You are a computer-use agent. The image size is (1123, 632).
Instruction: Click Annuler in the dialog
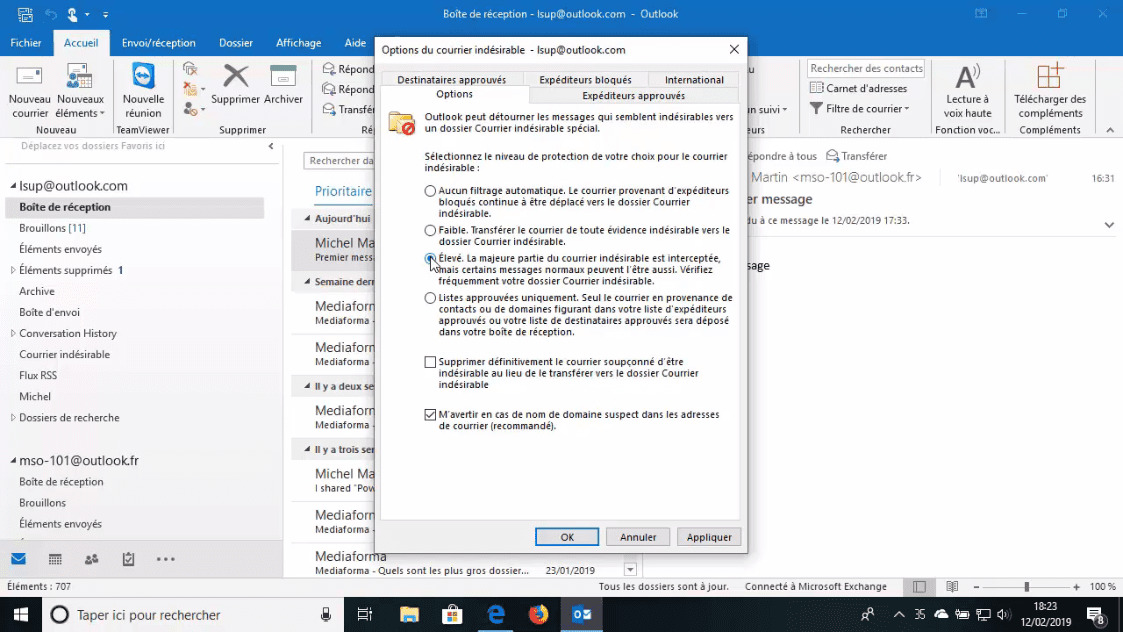pos(637,537)
